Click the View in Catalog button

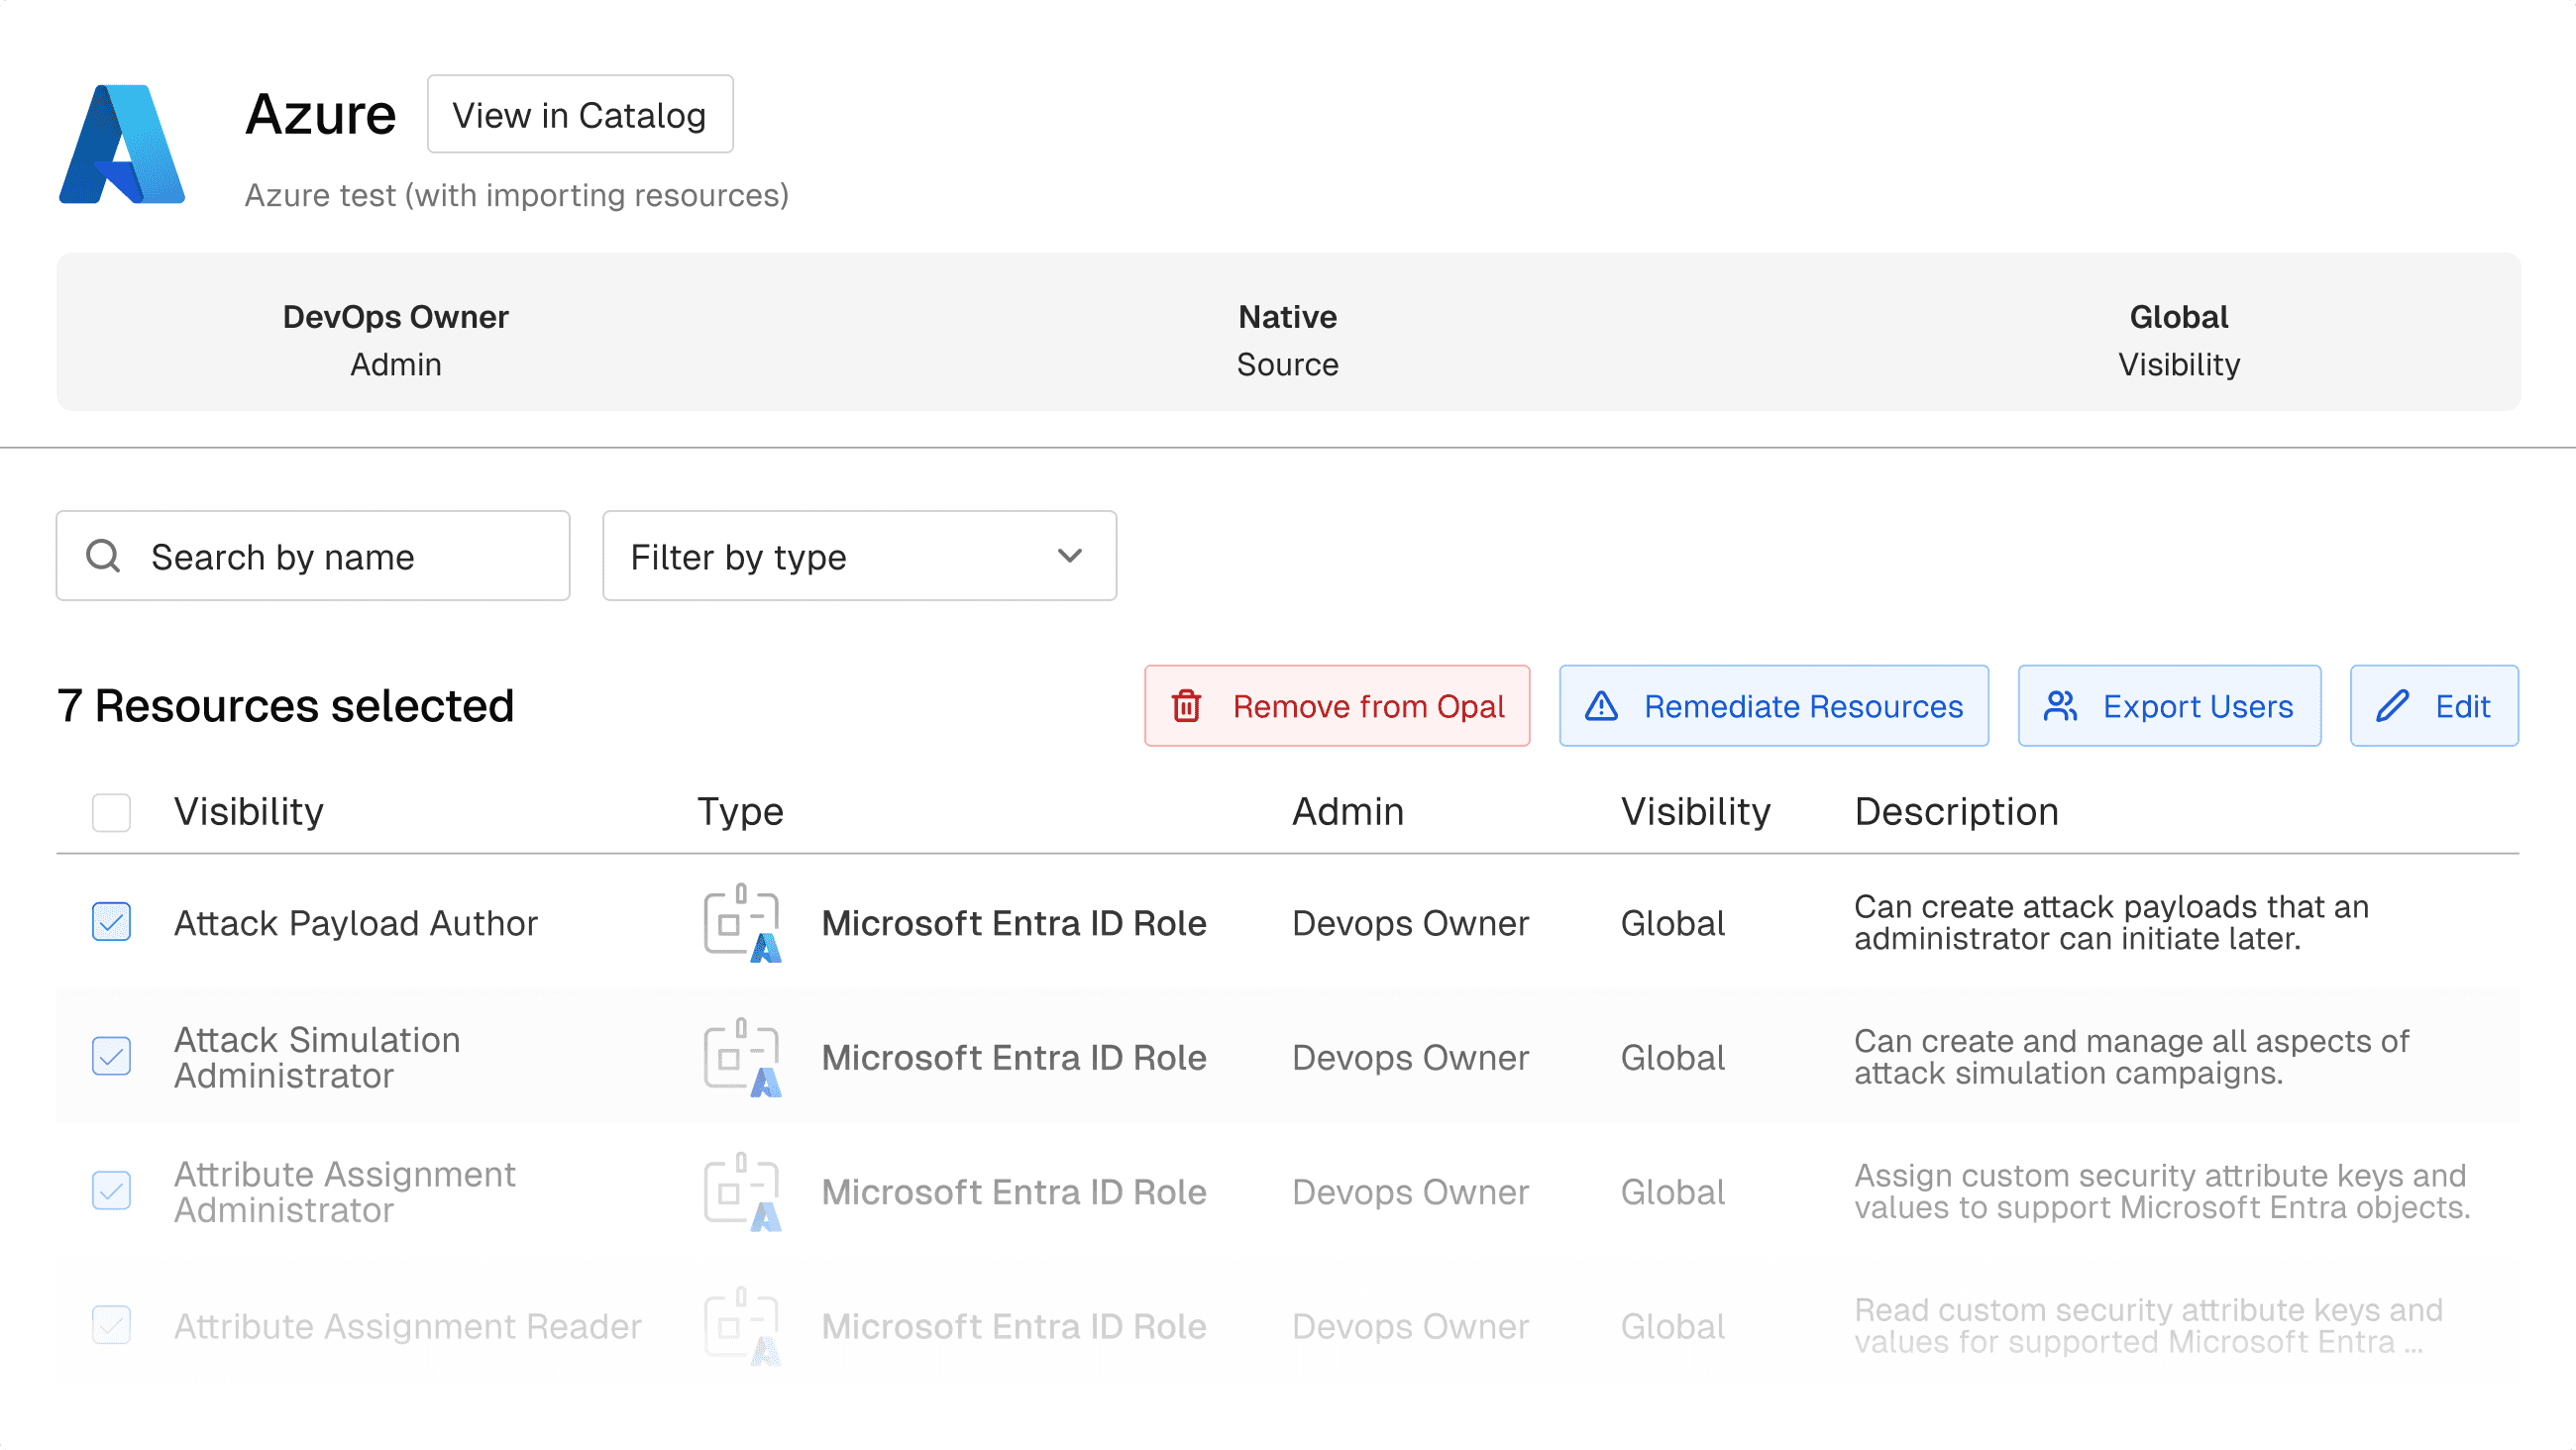[x=580, y=115]
